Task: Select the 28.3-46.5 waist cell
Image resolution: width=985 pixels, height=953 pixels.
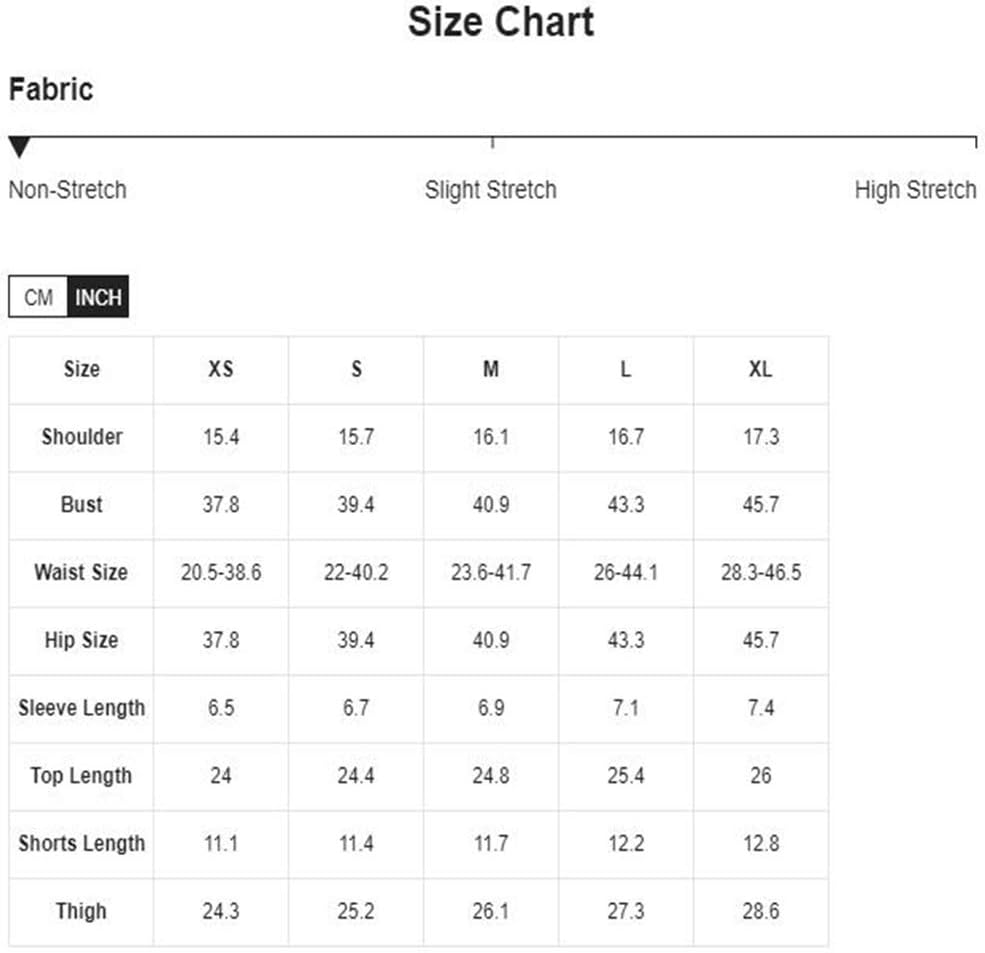Action: pos(761,572)
